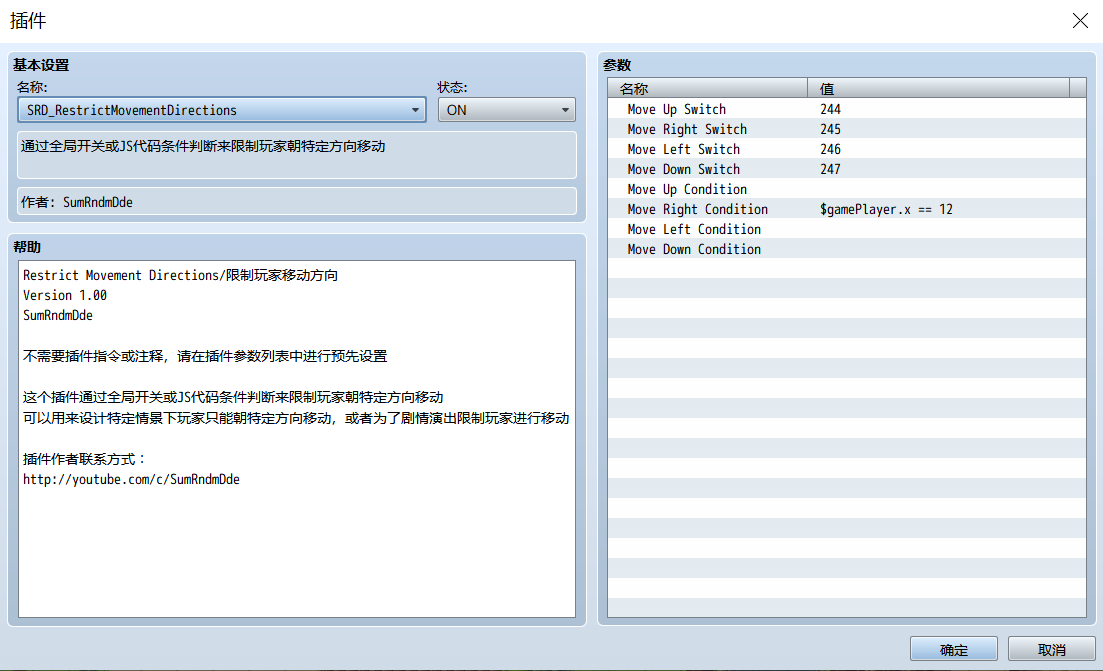Select the Move Down Switch parameter row
Image resolution: width=1103 pixels, height=671 pixels.
coord(847,170)
